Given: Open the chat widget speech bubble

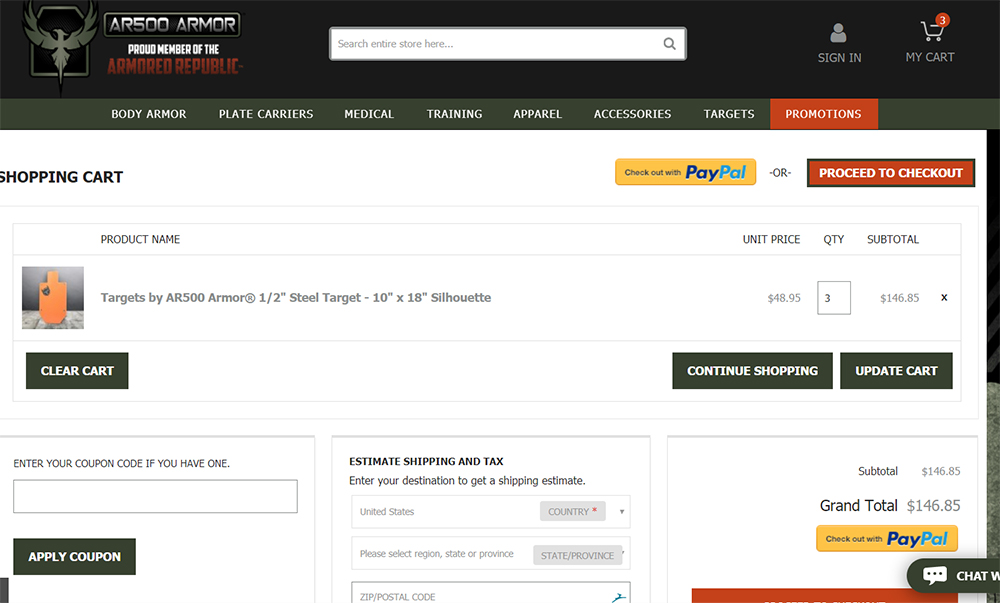Looking at the screenshot, I should click(x=935, y=576).
